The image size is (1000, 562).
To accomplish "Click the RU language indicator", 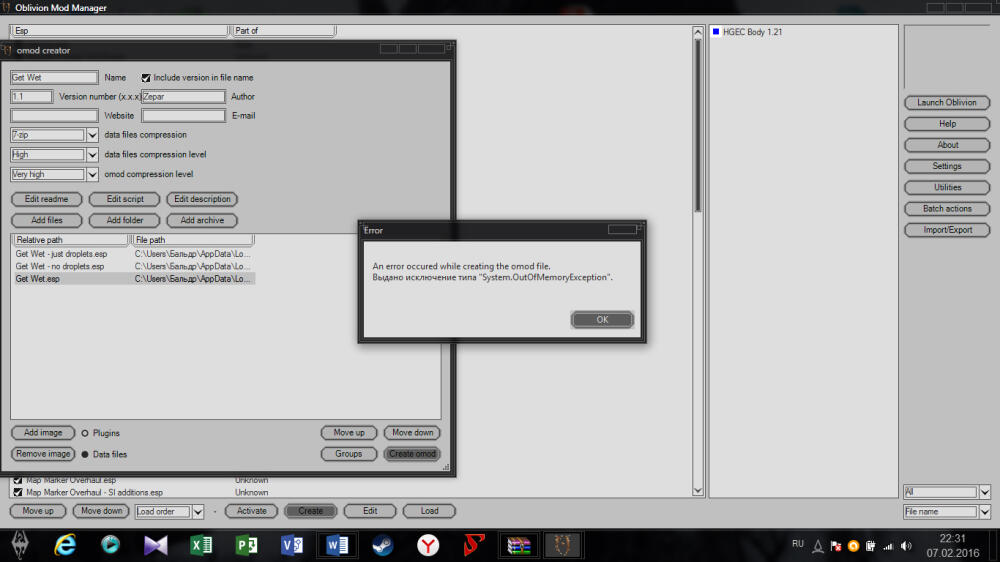I will click(x=798, y=544).
